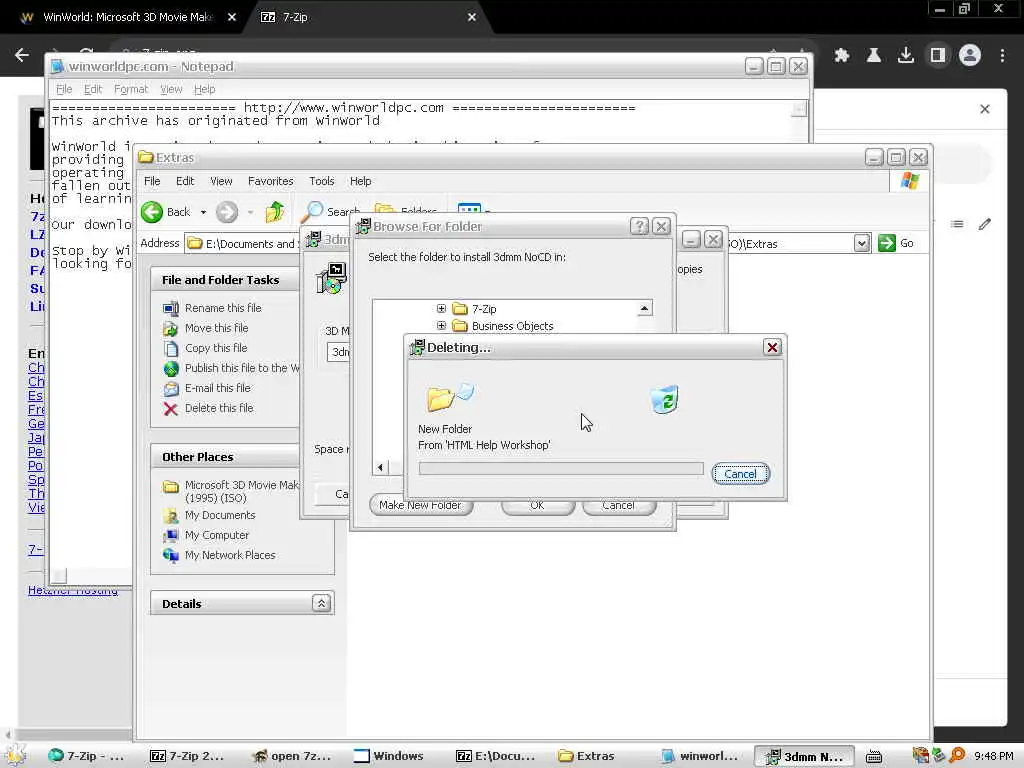Click the pencil edit icon on right panel
Viewport: 1024px width, 768px height.
click(x=985, y=224)
